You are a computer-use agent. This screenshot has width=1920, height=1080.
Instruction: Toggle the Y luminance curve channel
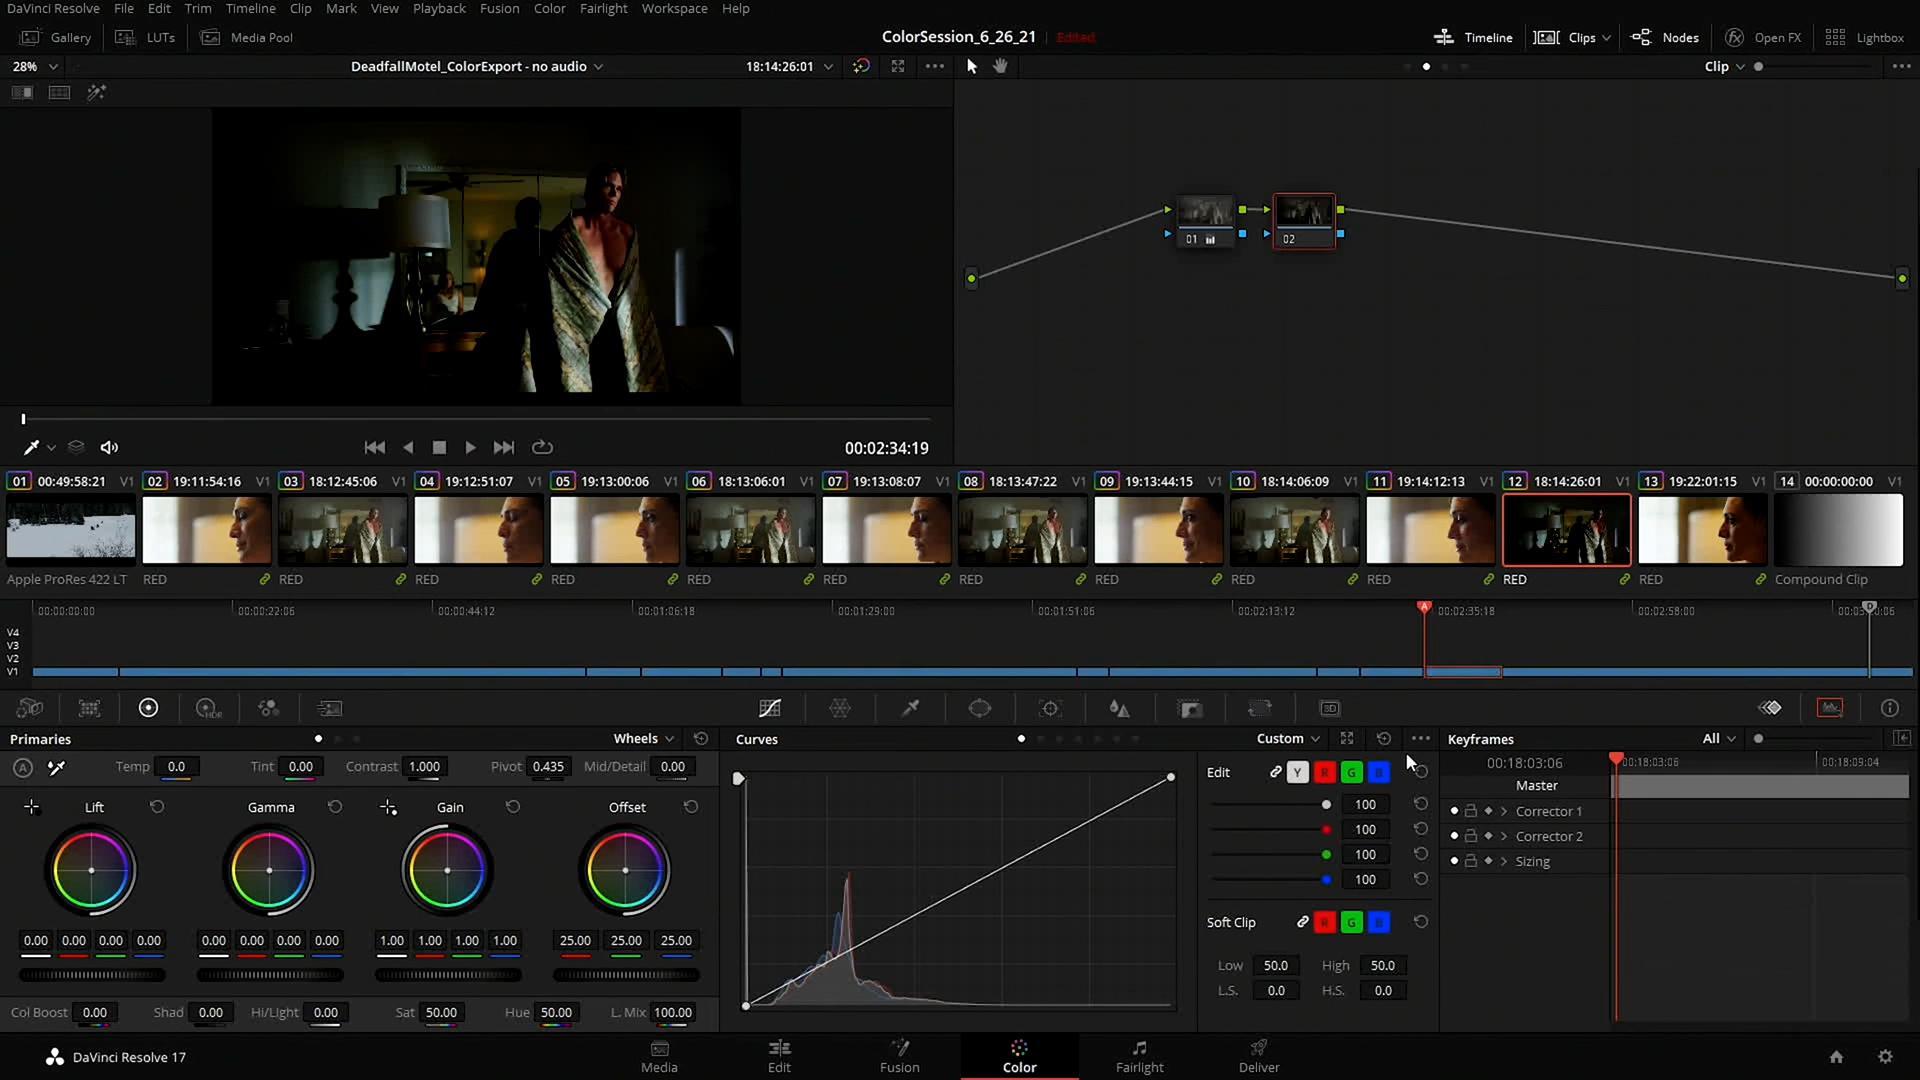coord(1297,772)
